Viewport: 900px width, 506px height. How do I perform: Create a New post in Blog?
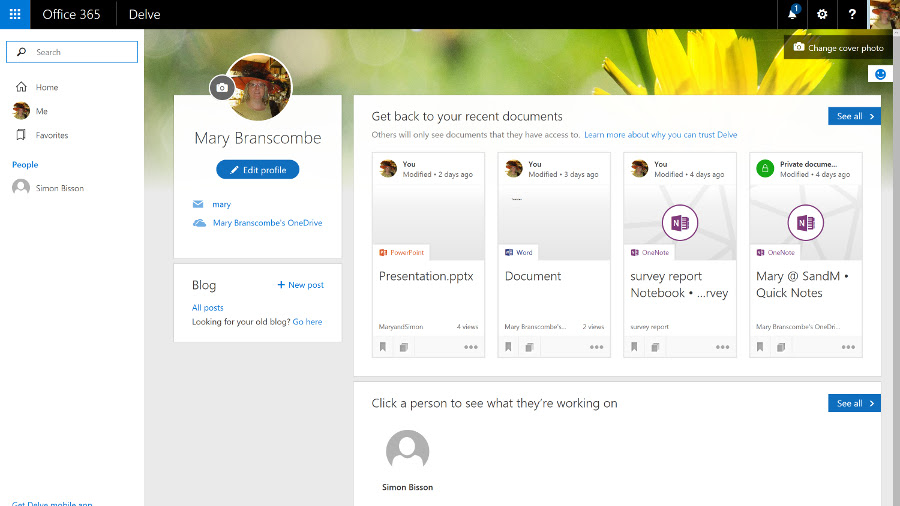point(301,285)
